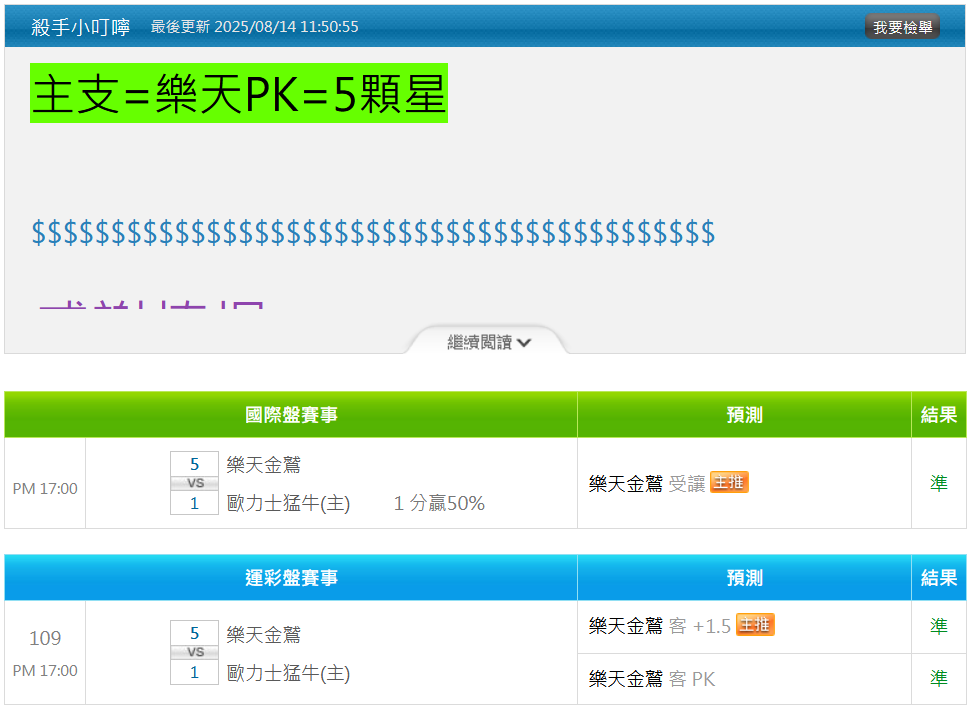Click the VS label in 國際盤賽事 row
This screenshot has height=712, width=972.
[195, 483]
